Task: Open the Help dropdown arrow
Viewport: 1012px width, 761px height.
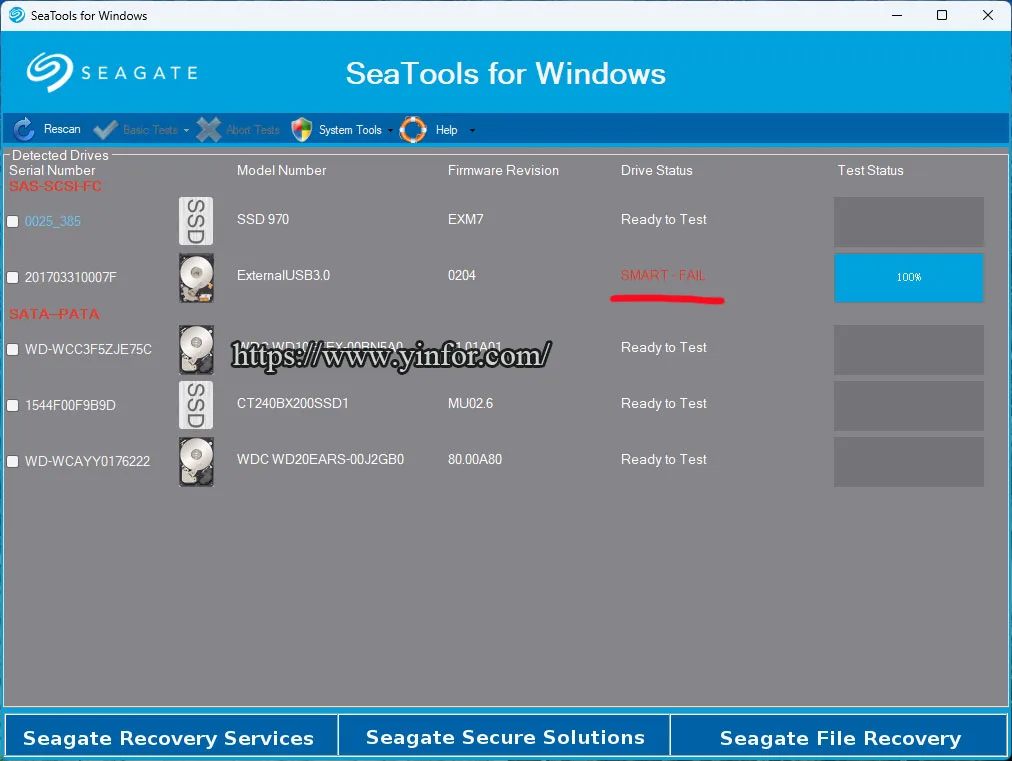Action: coord(472,130)
